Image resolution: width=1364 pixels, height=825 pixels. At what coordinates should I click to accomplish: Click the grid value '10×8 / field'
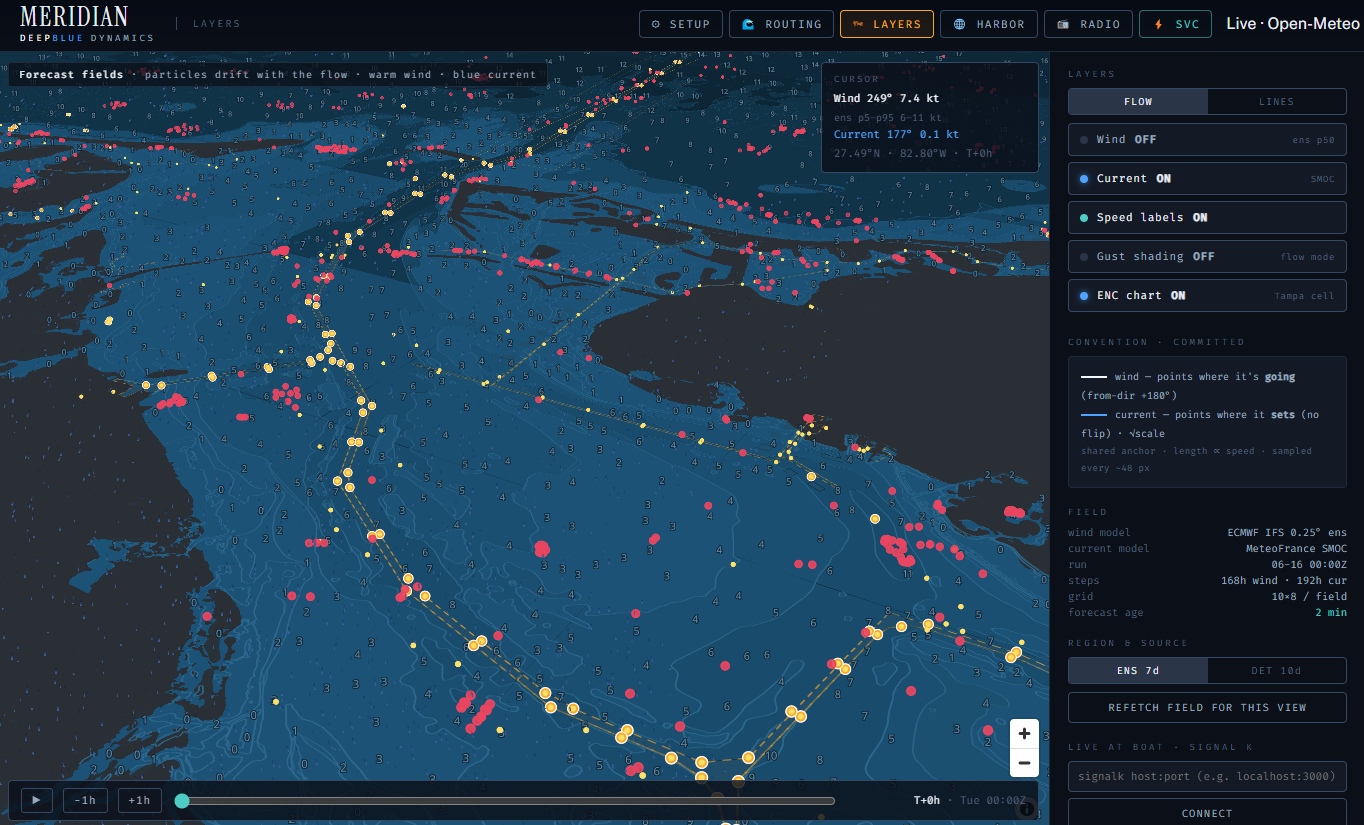(1309, 597)
